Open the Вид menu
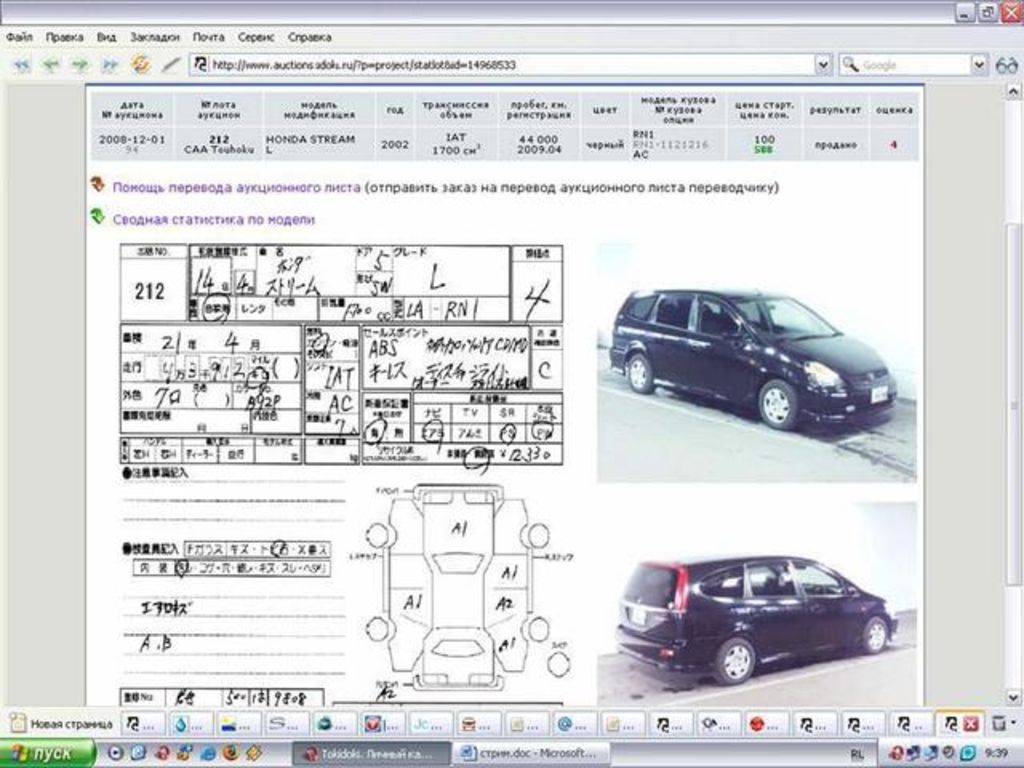 (106, 37)
